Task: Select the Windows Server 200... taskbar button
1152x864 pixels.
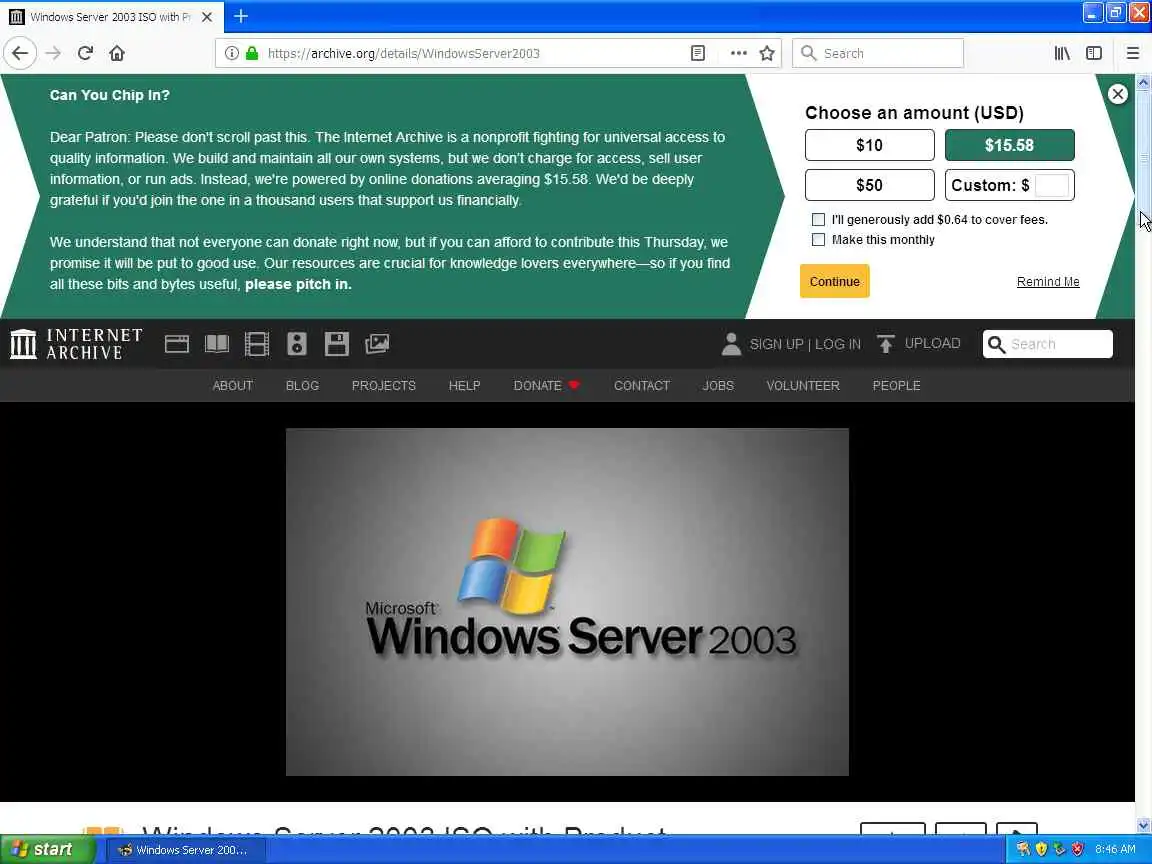Action: (x=187, y=850)
